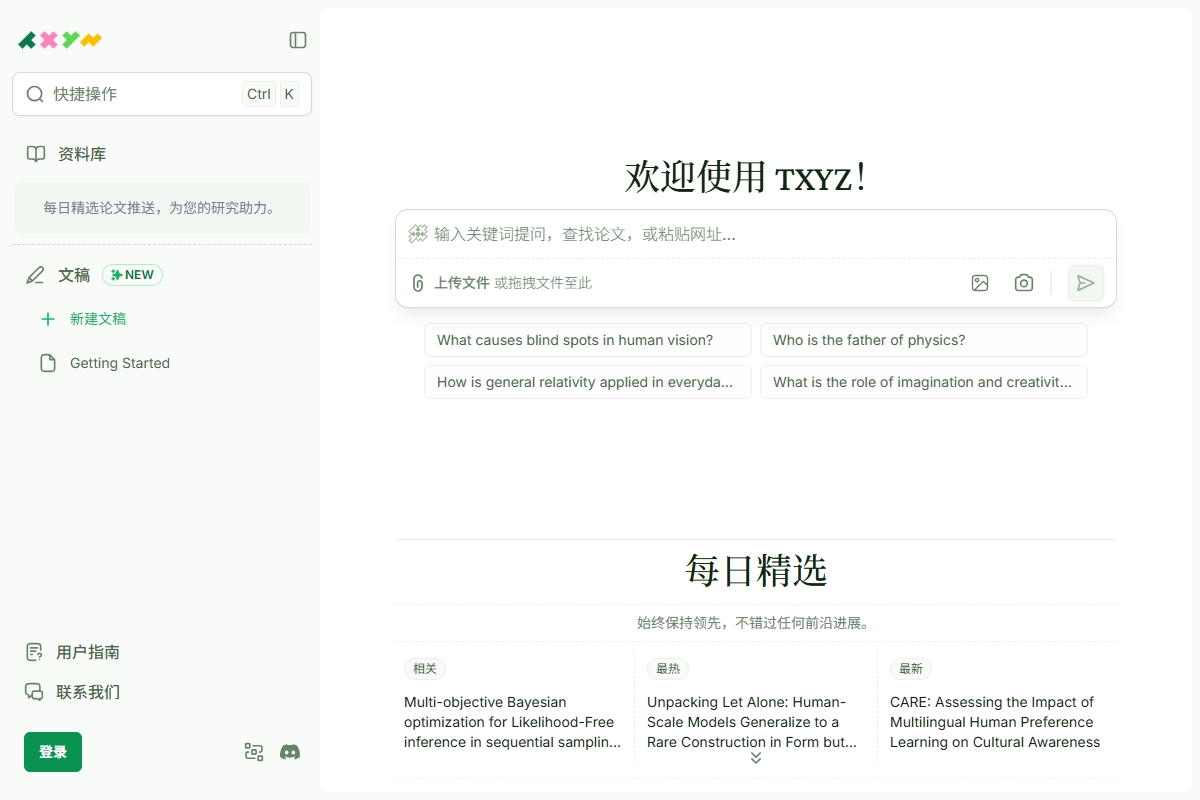Click the TXYZ colorful logo
Screen dimensions: 1200x800
[x=58, y=39]
